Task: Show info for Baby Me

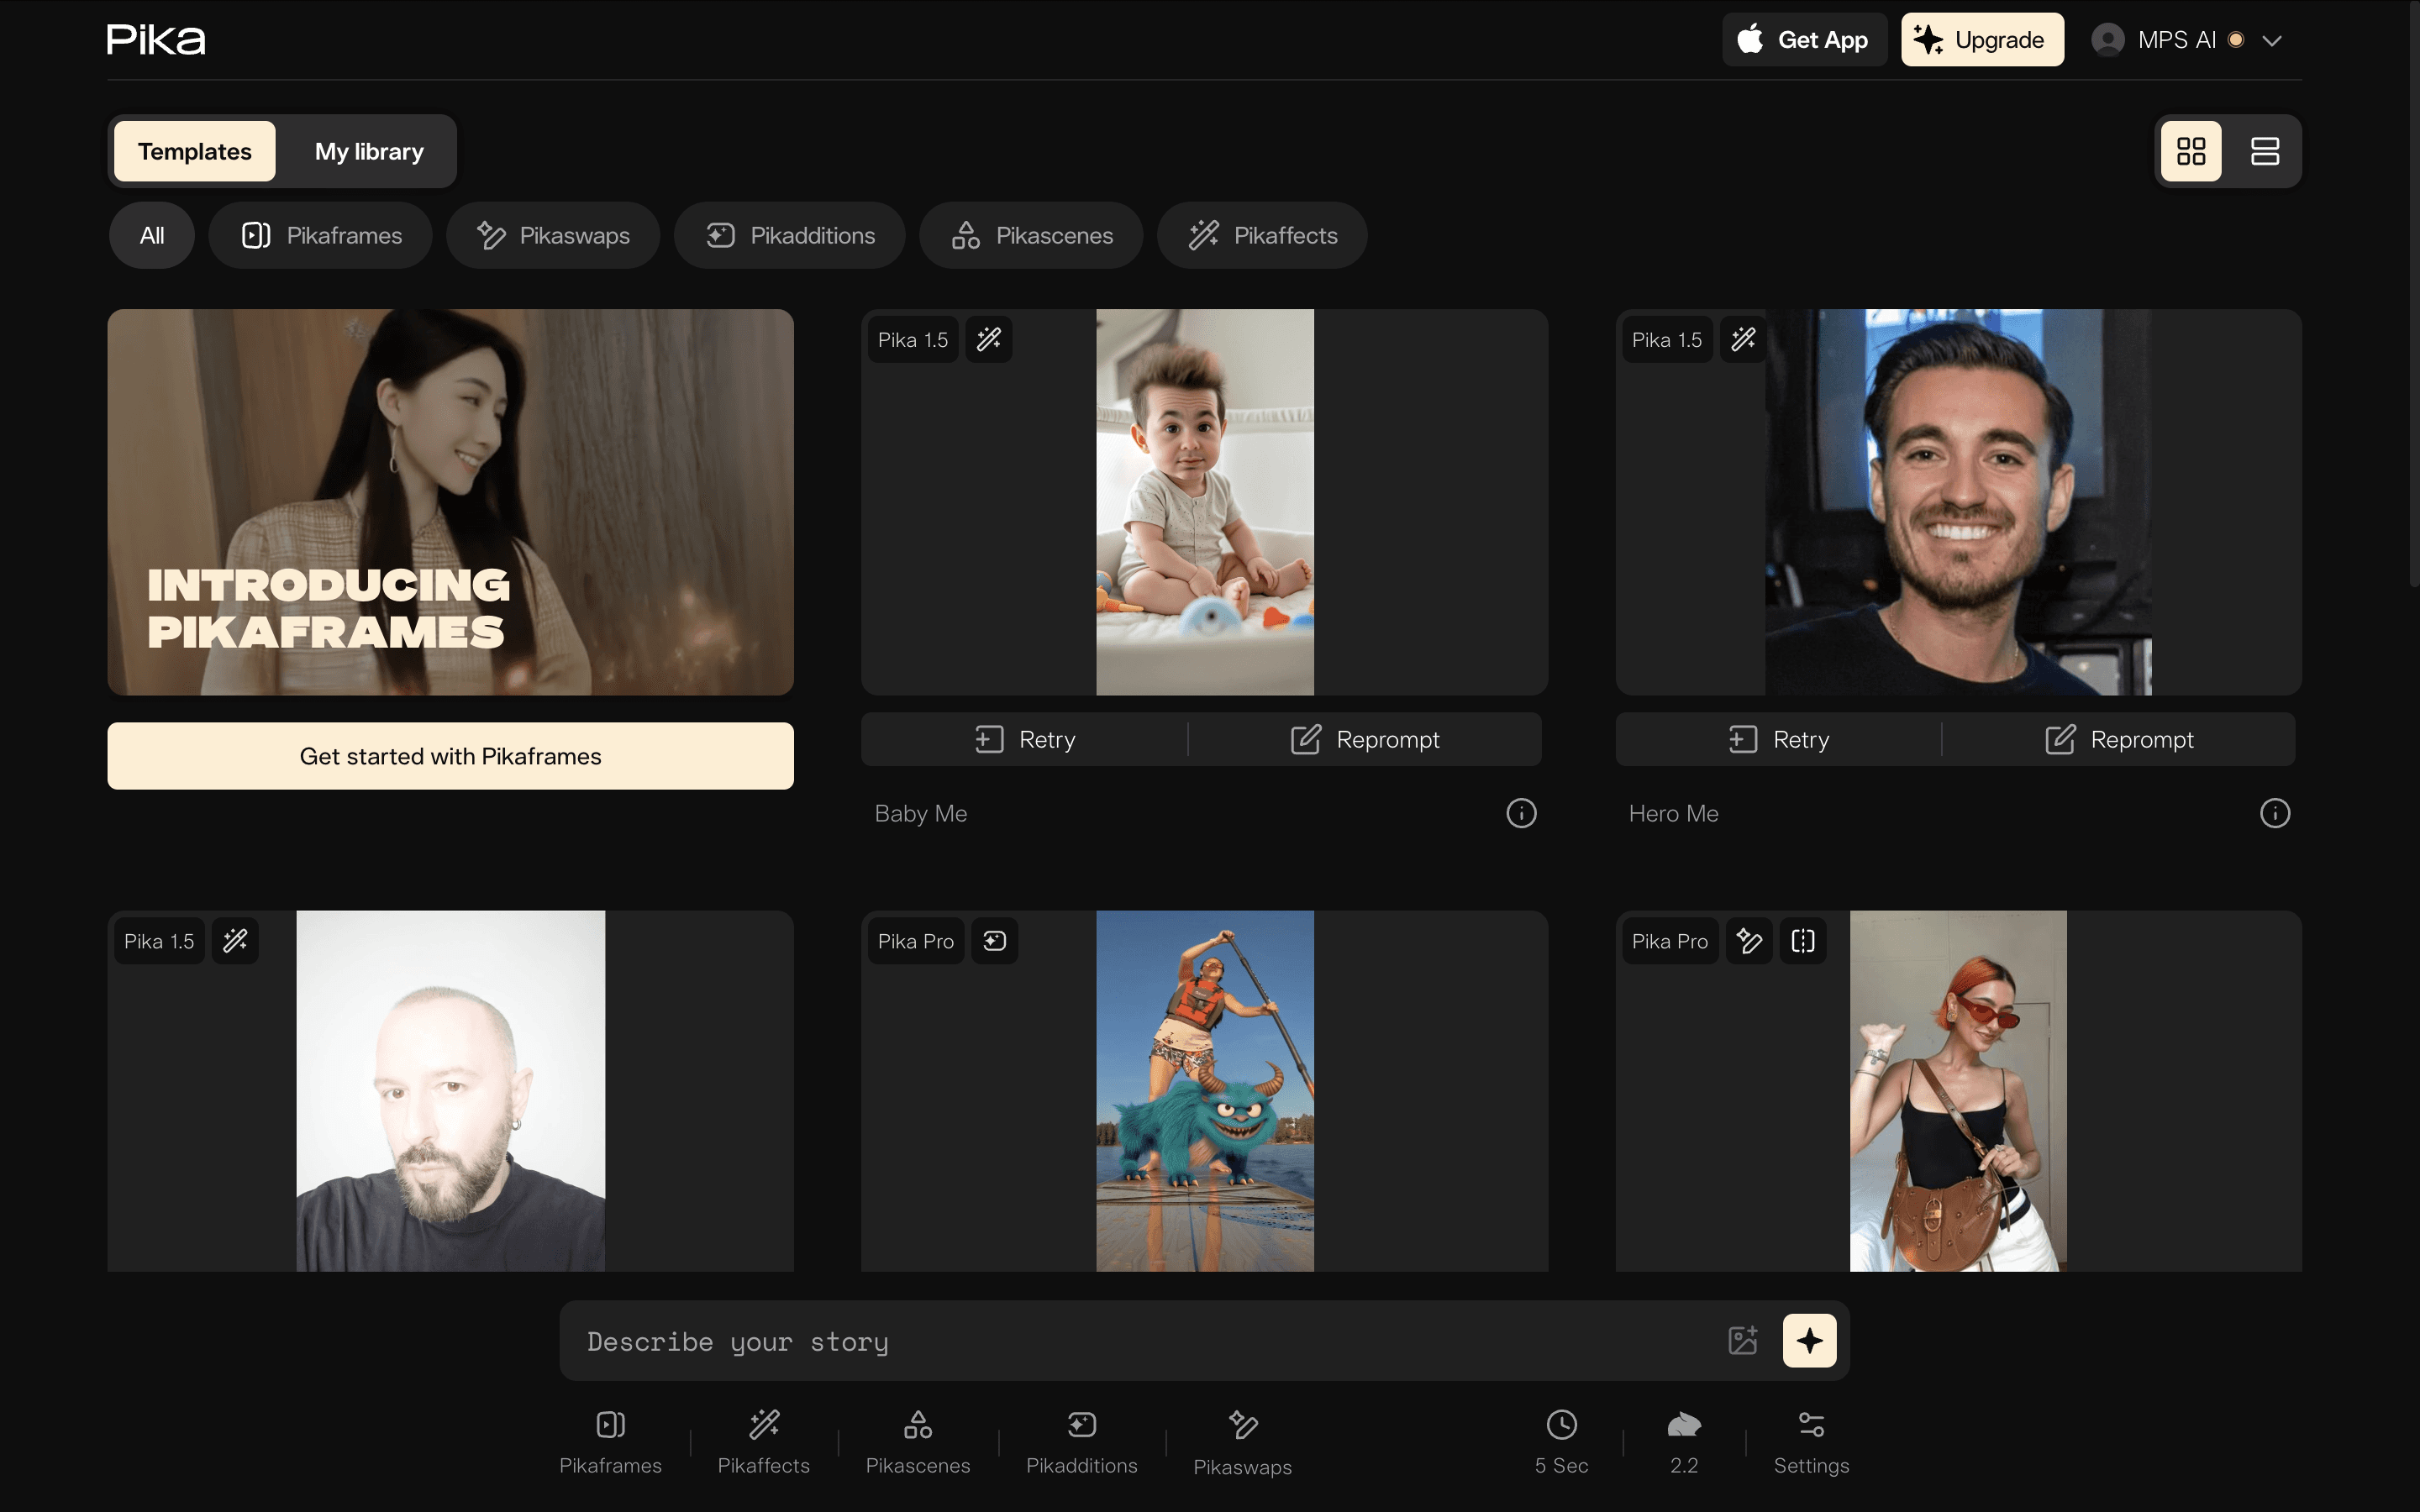Action: [1521, 813]
